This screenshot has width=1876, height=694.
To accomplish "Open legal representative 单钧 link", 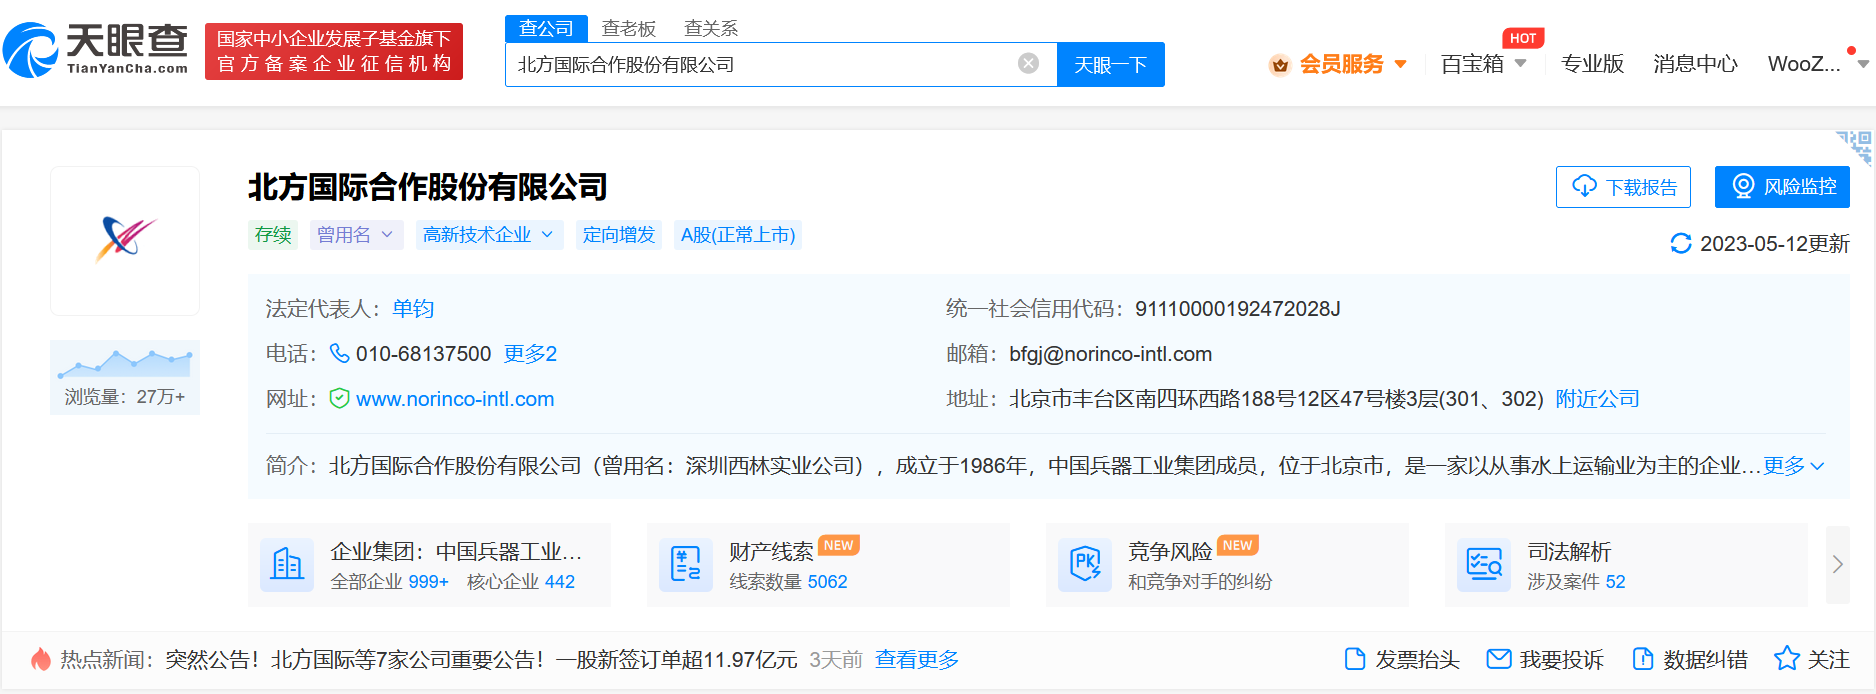I will [413, 309].
